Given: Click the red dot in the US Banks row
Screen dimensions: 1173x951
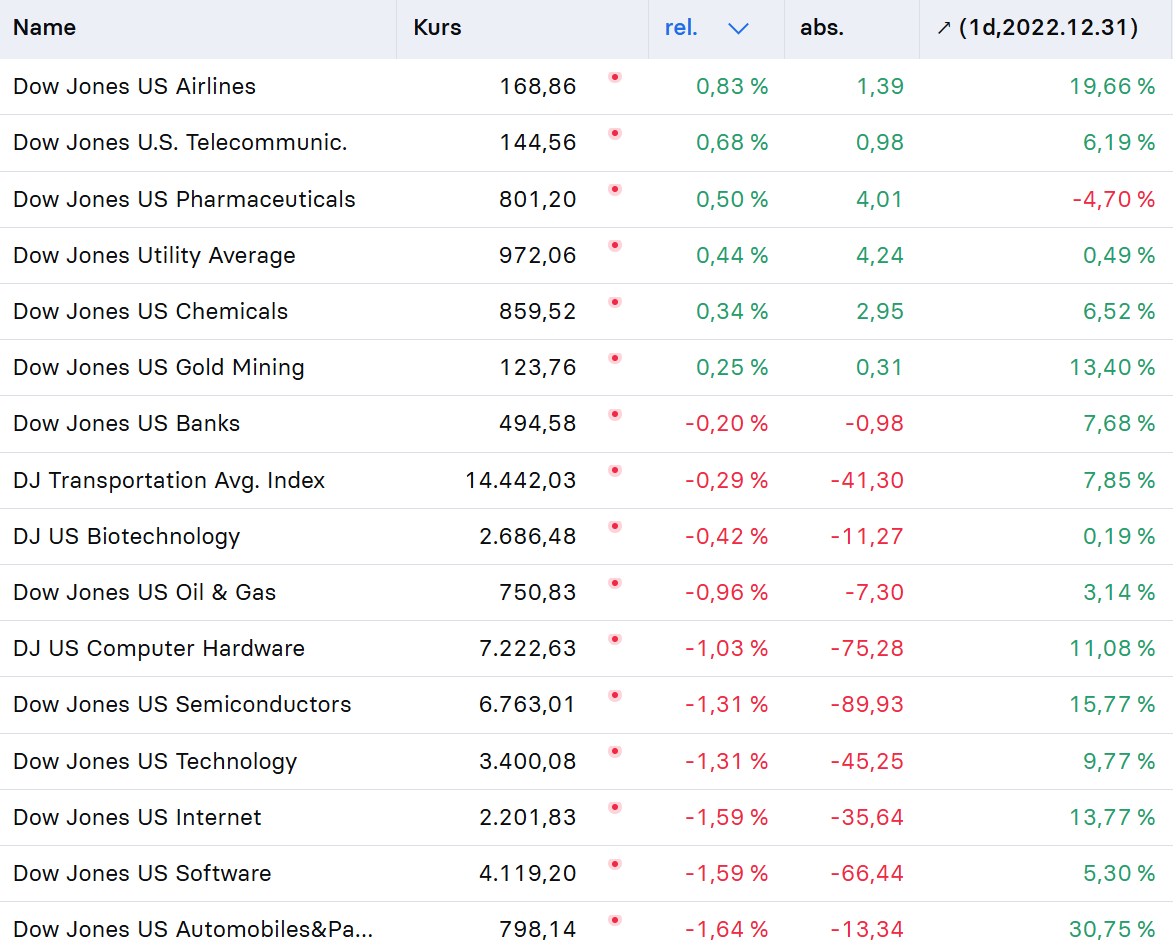Looking at the screenshot, I should click(615, 415).
